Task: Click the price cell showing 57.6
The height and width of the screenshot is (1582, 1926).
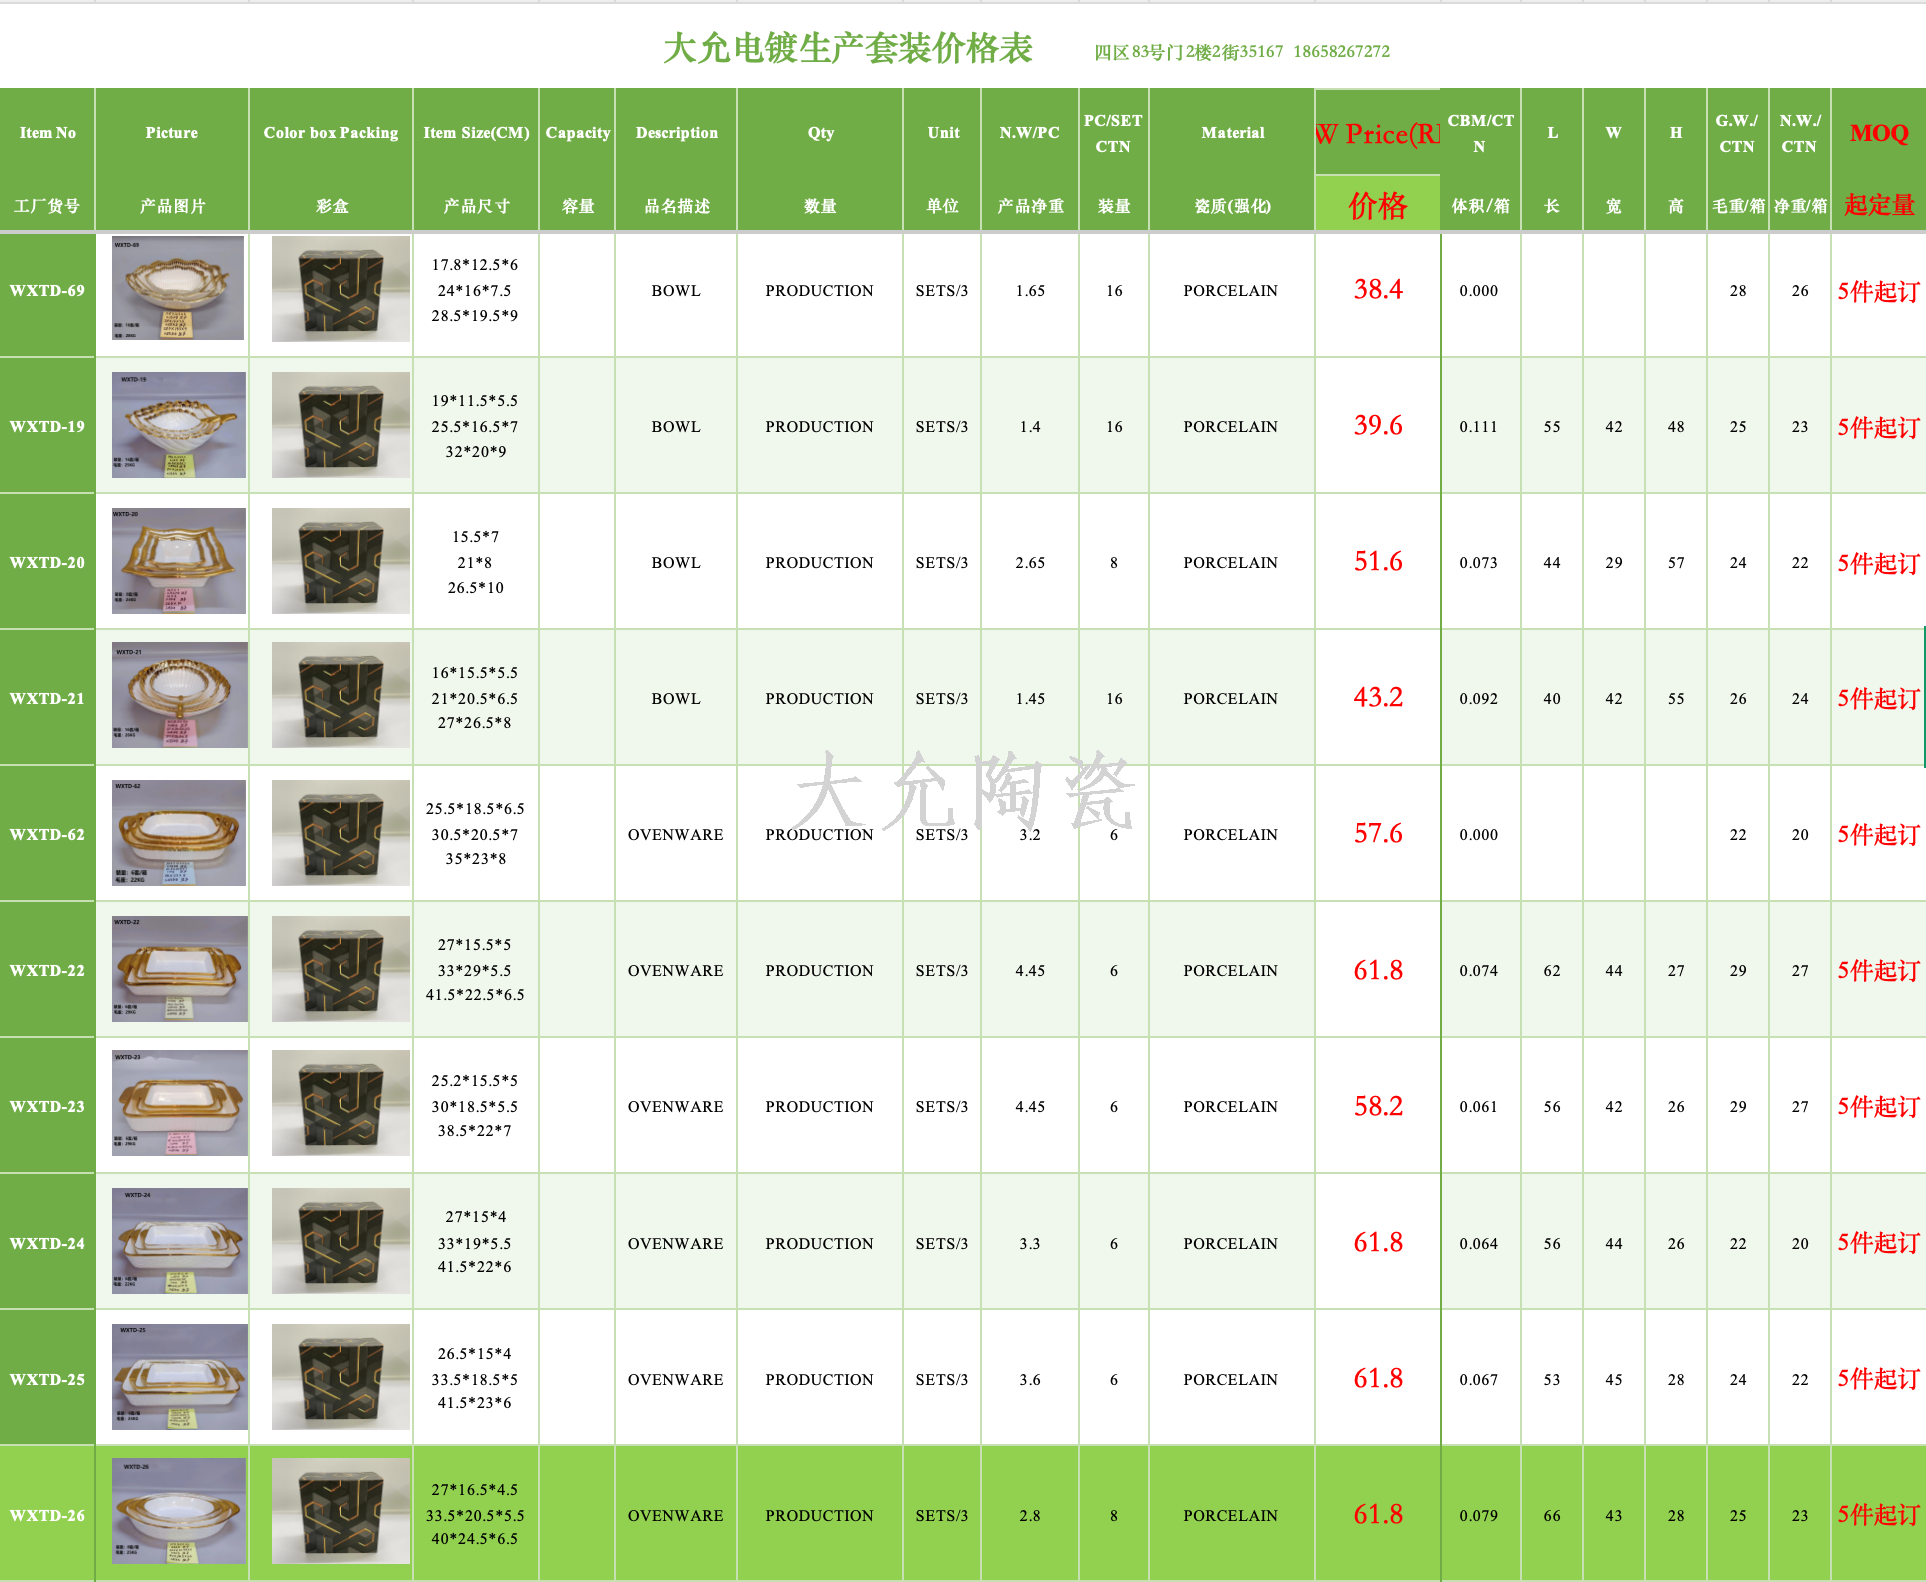Action: (x=1377, y=834)
